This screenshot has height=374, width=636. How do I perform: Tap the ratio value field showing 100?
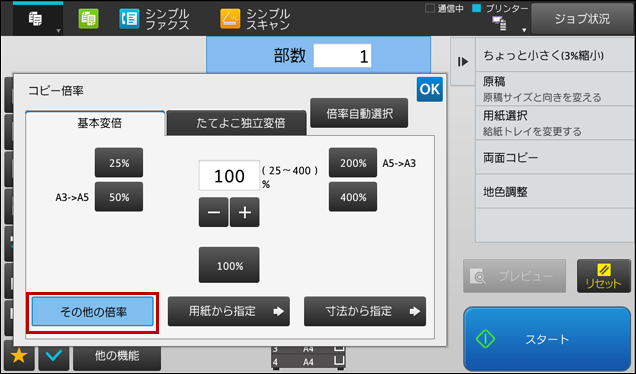[x=229, y=175]
